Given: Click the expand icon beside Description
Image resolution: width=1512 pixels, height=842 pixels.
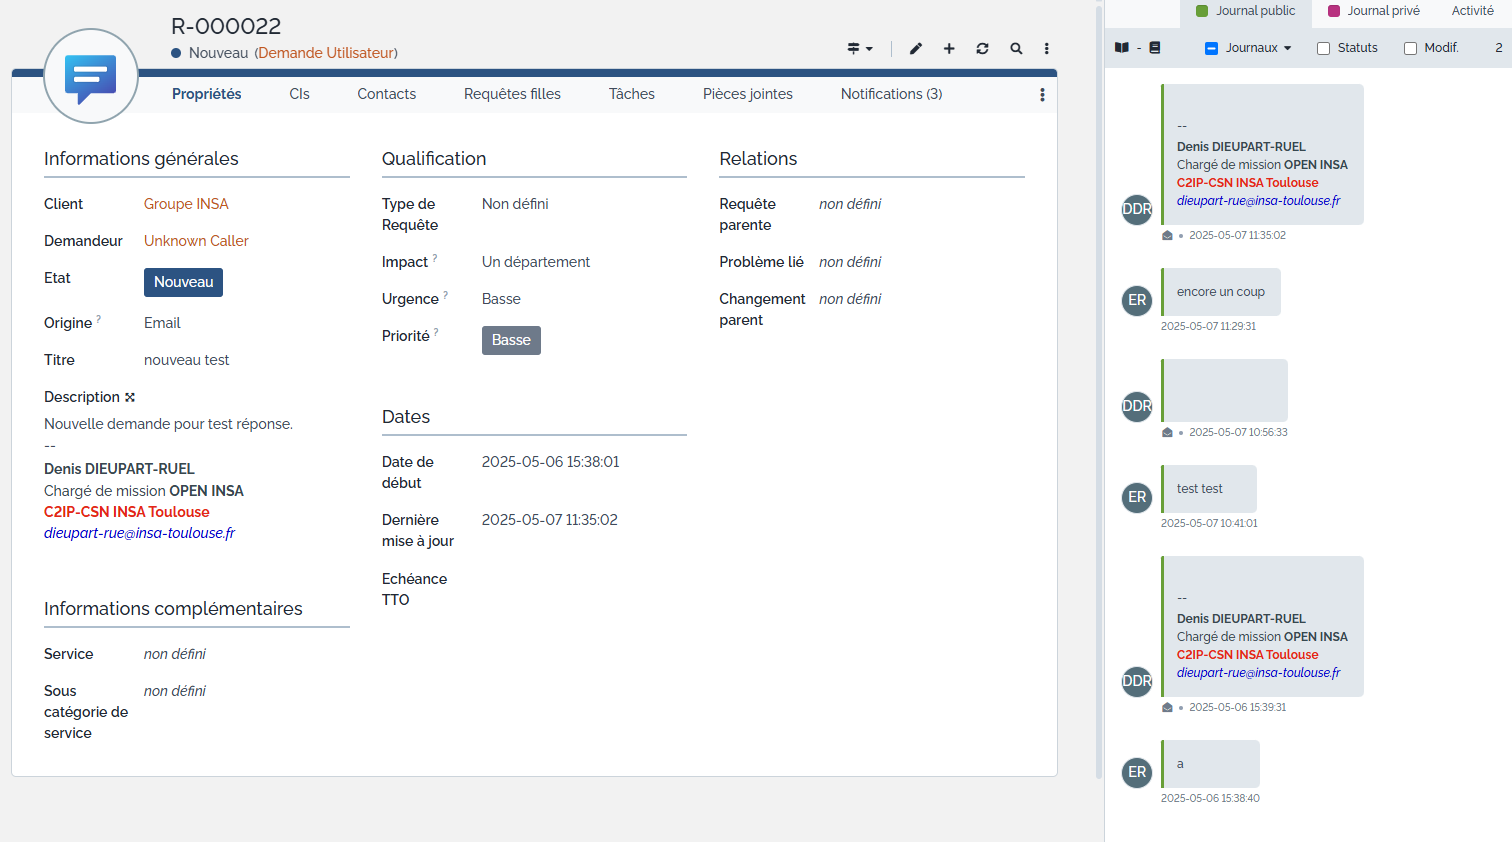Looking at the screenshot, I should (x=130, y=397).
